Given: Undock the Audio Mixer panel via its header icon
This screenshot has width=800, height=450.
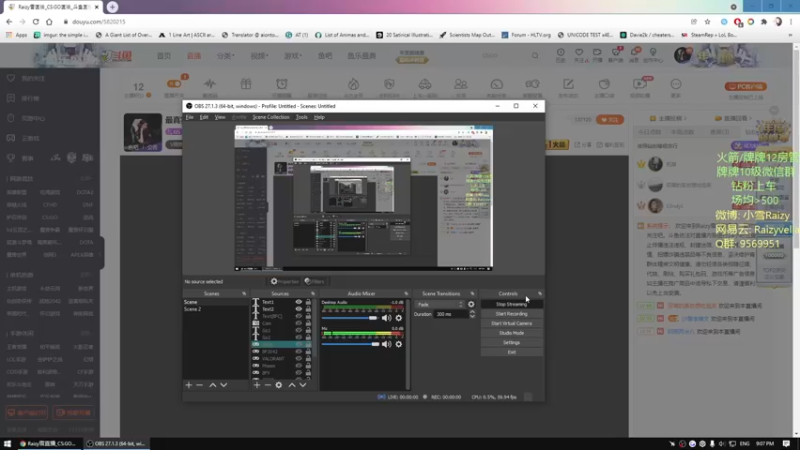Looking at the screenshot, I should click(406, 294).
